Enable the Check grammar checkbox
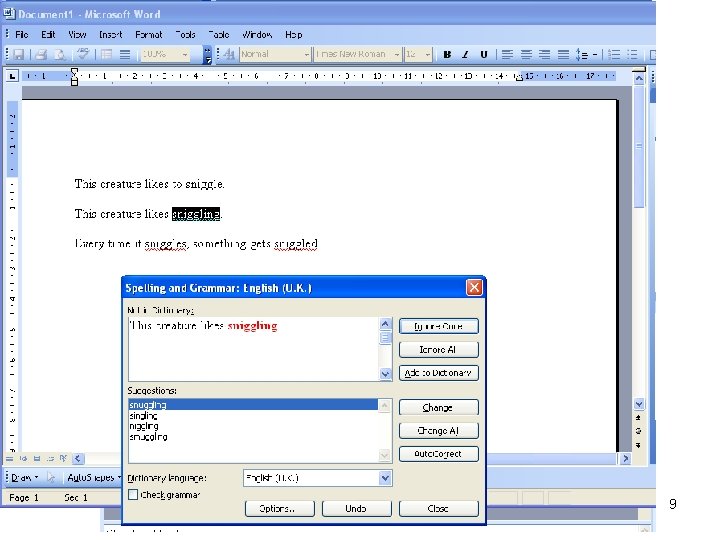The width and height of the screenshot is (720, 540). (x=133, y=495)
